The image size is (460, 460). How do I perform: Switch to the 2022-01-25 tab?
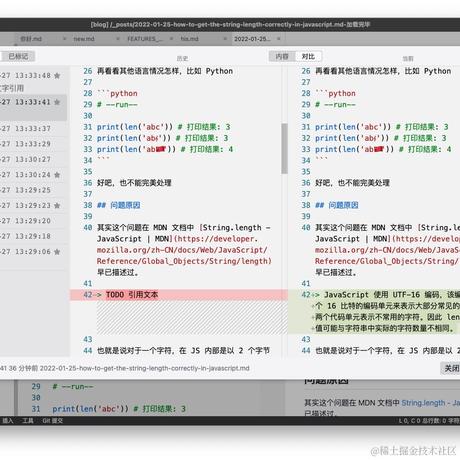[x=252, y=39]
